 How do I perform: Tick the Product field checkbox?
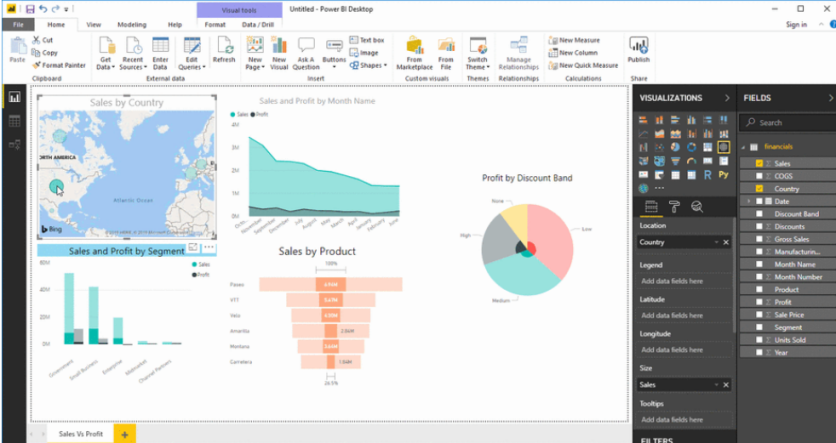click(x=759, y=289)
